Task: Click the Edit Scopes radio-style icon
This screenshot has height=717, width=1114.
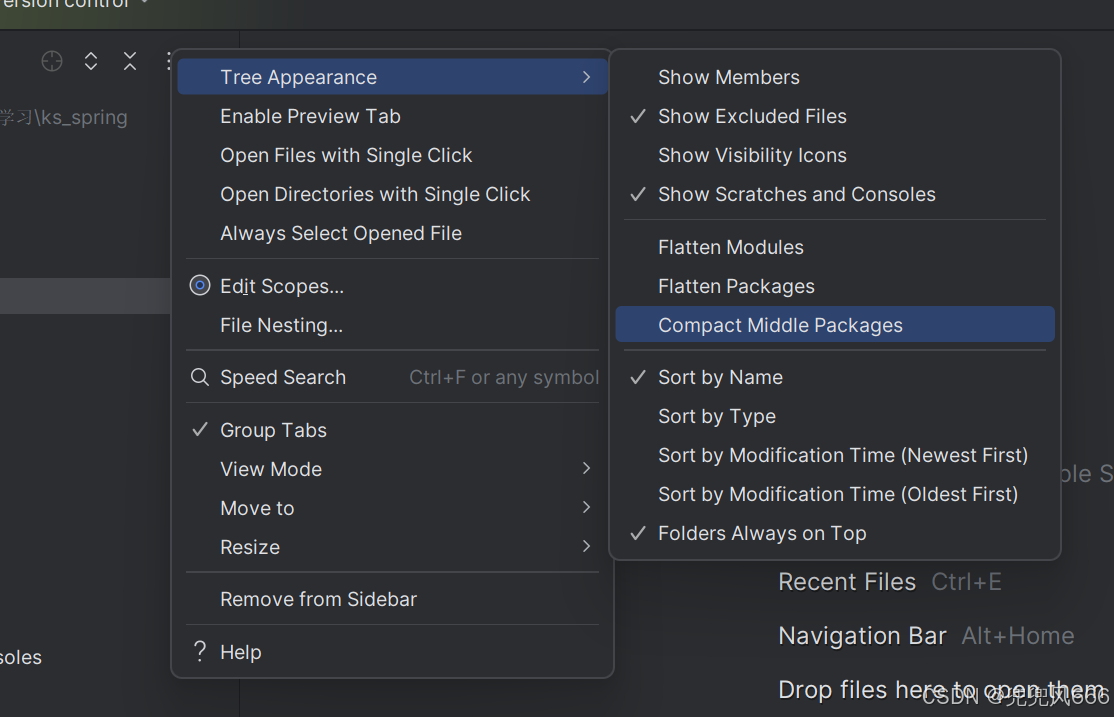Action: click(x=200, y=286)
